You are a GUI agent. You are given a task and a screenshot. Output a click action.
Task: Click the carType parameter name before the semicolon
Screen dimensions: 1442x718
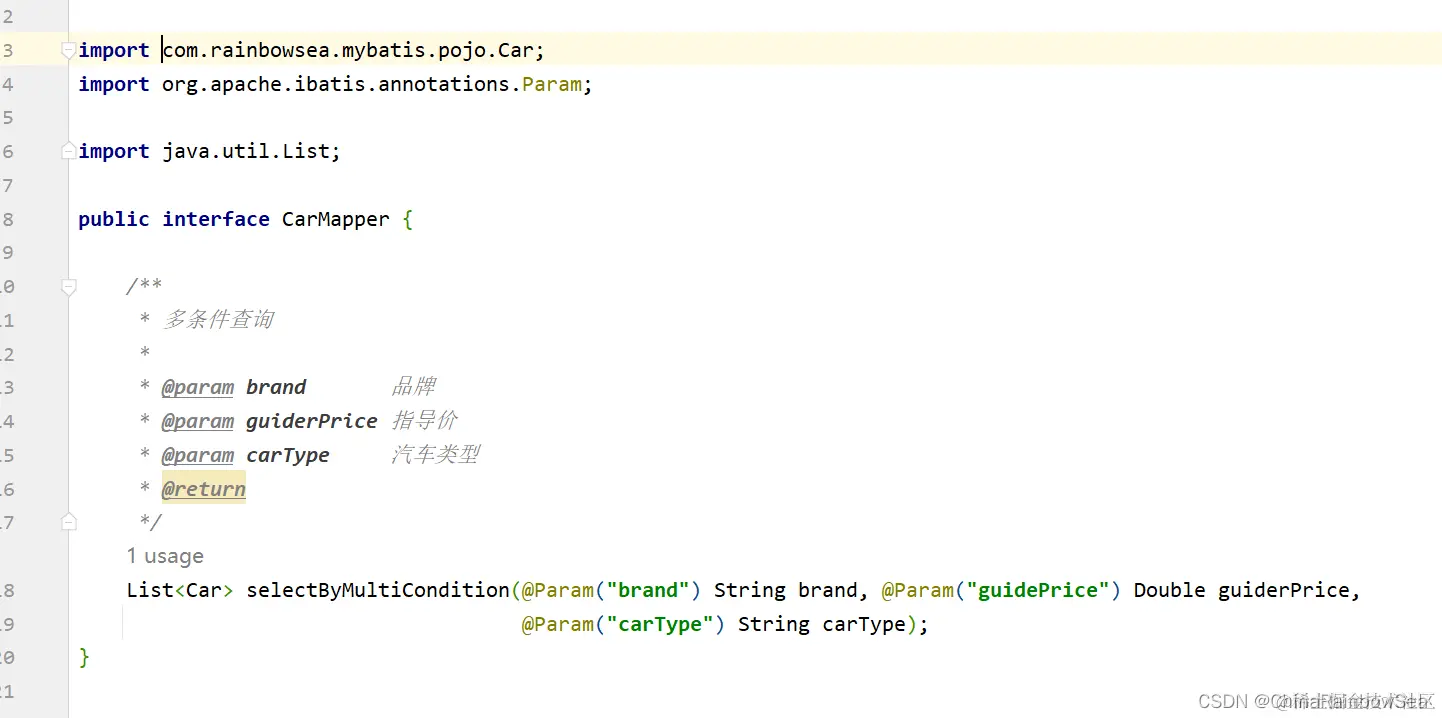(864, 624)
